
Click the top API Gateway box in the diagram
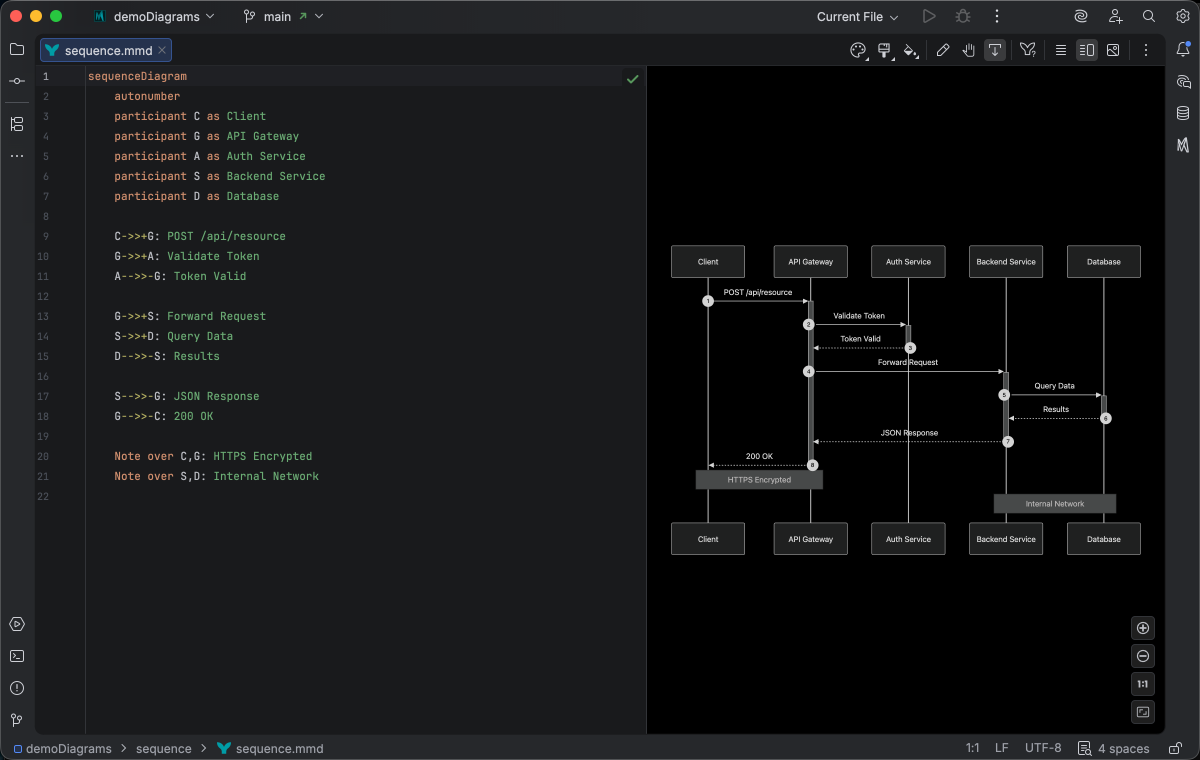pos(811,262)
